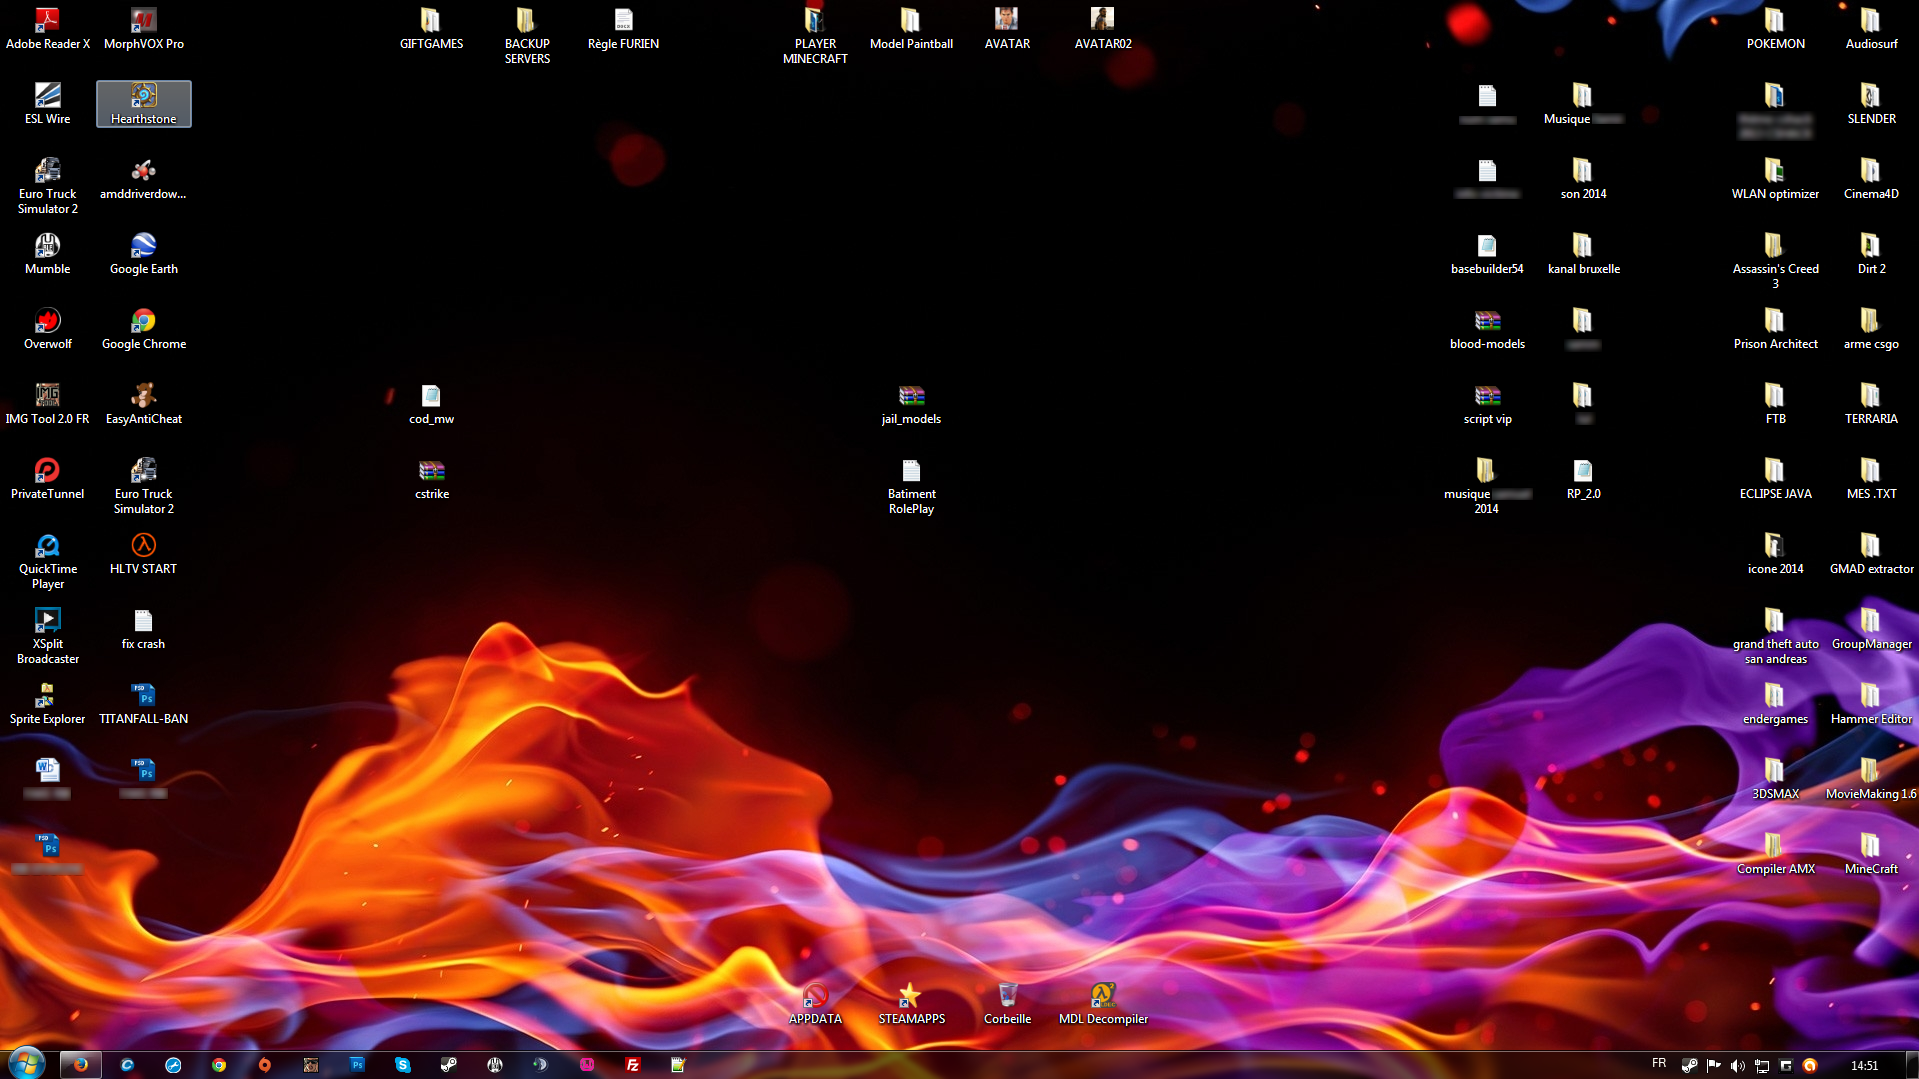Select the GIFTGAMES folder
This screenshot has height=1079, width=1919.
click(431, 28)
